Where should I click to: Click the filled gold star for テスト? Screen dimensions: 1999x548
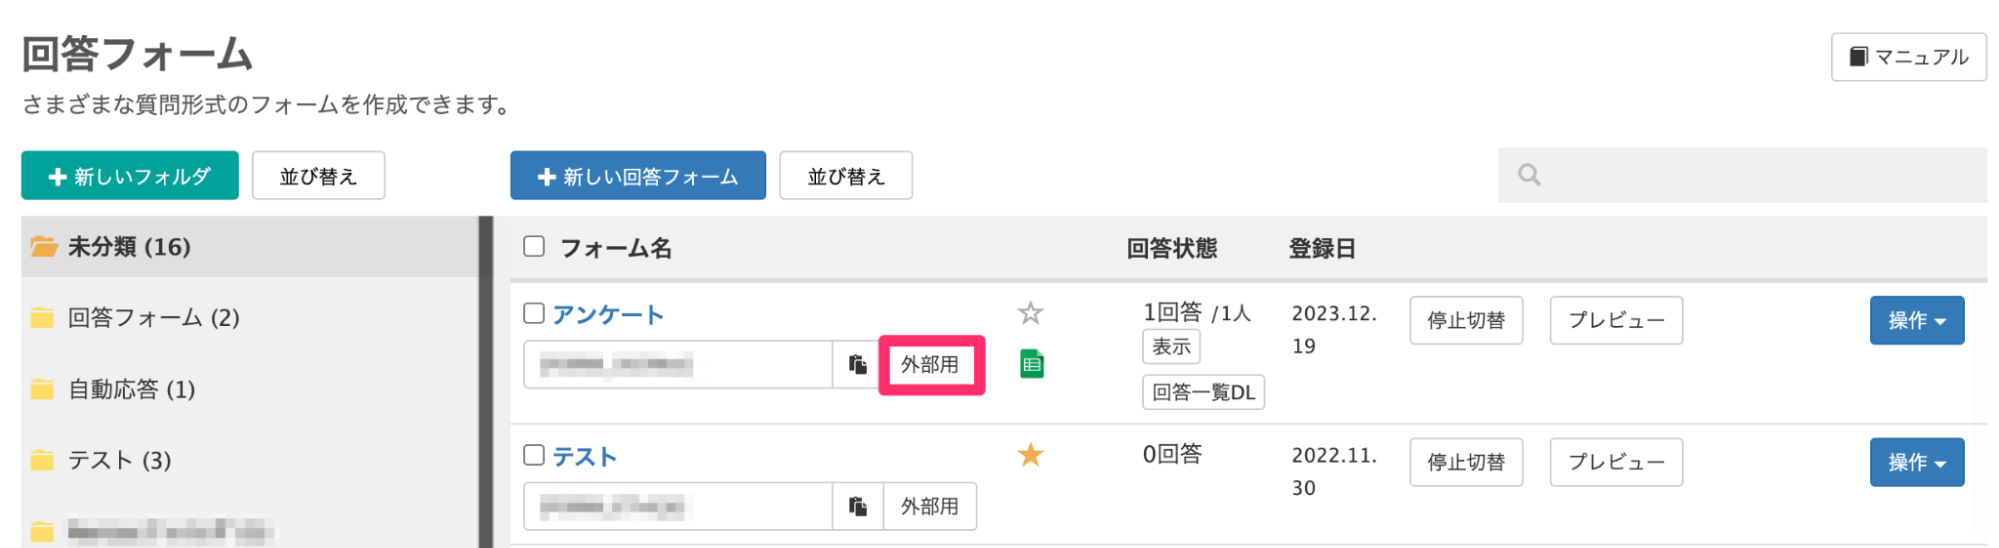[1030, 456]
